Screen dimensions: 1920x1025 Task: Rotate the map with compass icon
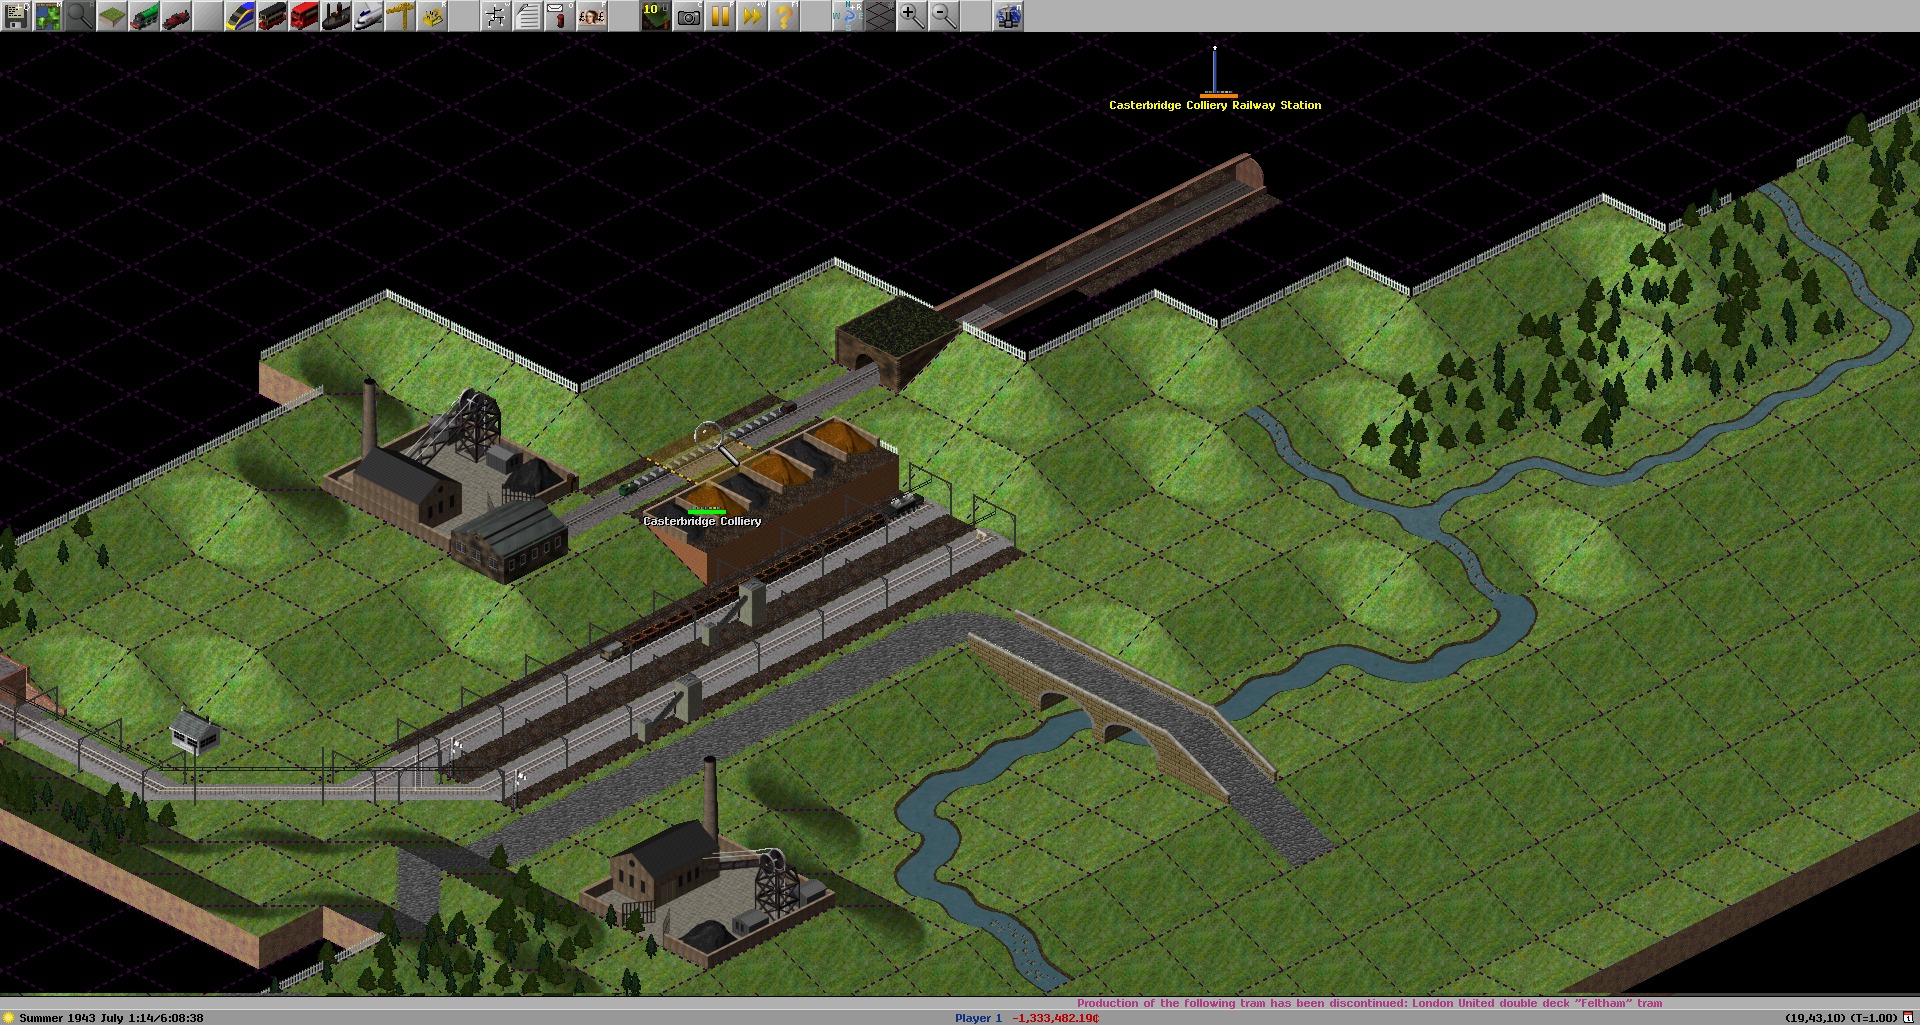click(x=848, y=16)
